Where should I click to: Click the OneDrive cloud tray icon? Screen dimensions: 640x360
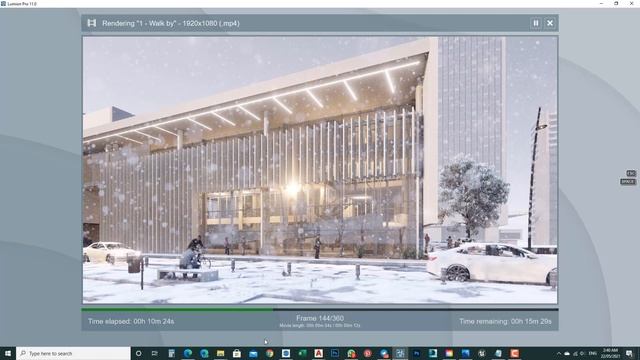pos(567,353)
